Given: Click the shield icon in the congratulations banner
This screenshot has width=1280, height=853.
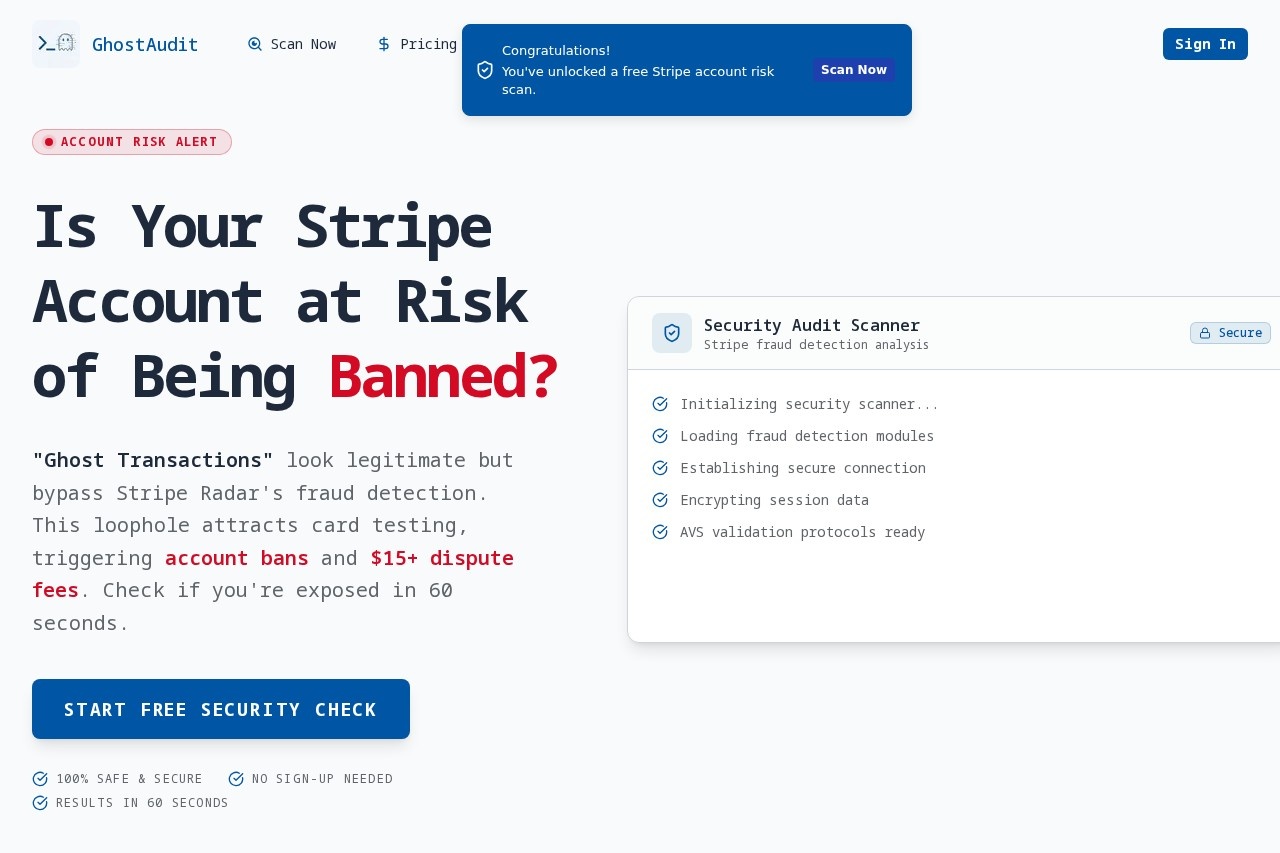Looking at the screenshot, I should (485, 70).
